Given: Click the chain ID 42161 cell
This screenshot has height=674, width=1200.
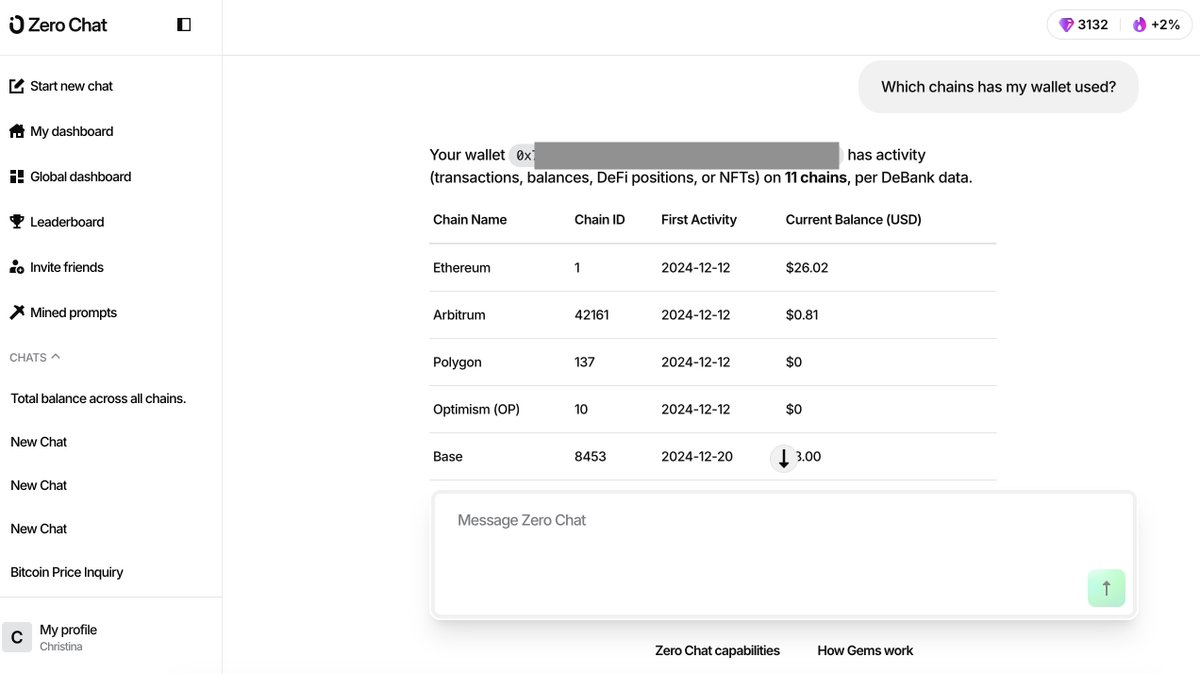Looking at the screenshot, I should [592, 315].
